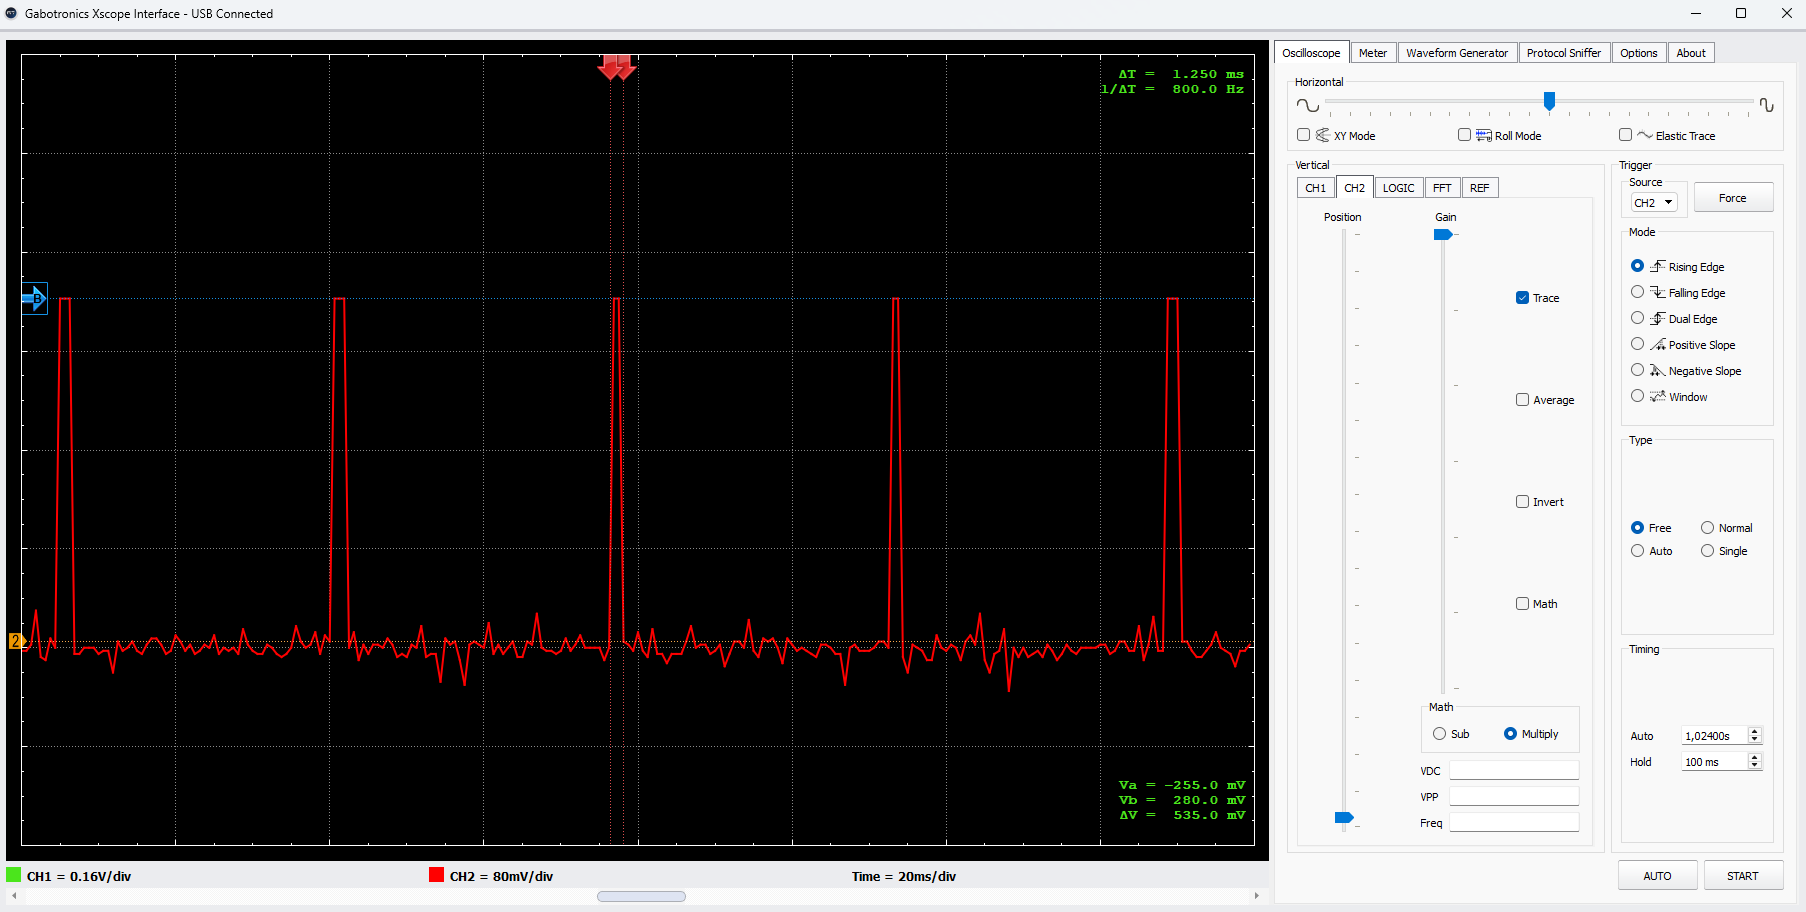Enable the Math checkbox

click(x=1522, y=604)
